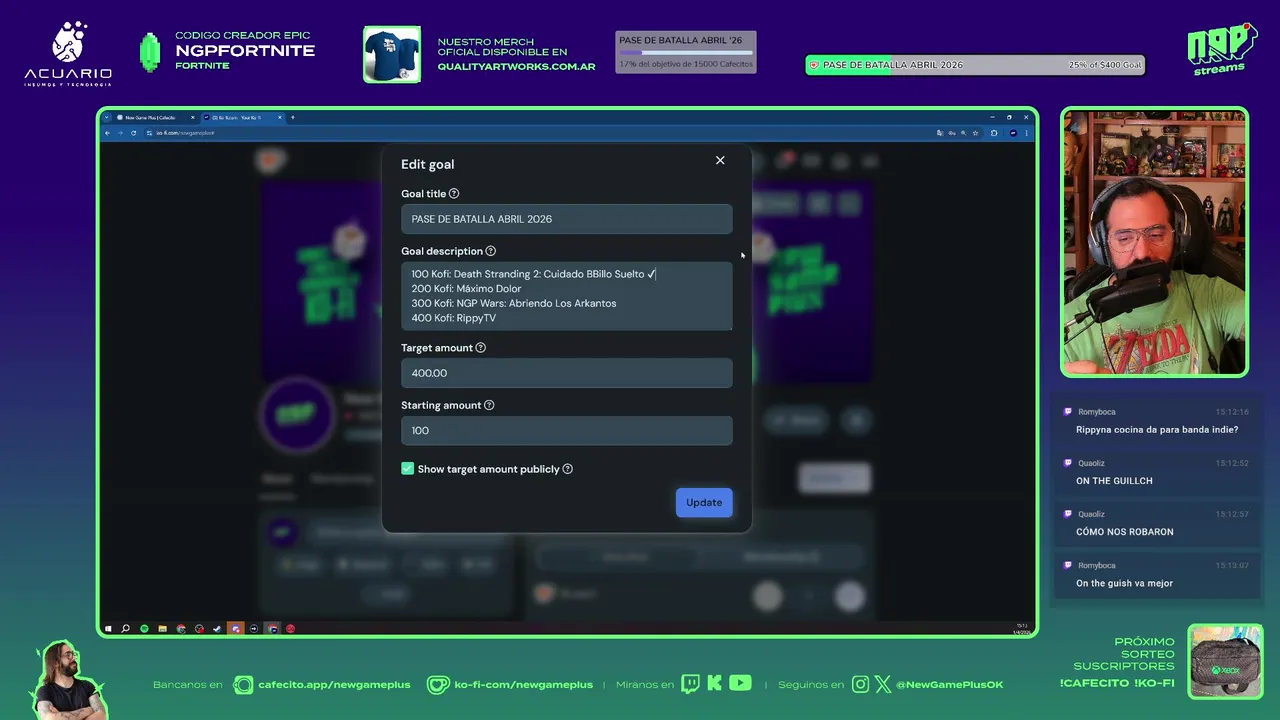The width and height of the screenshot is (1280, 720).
Task: Select line "300 Kofi: NGP Wars: Abriendo Los Arkantos"
Action: pyautogui.click(x=514, y=303)
